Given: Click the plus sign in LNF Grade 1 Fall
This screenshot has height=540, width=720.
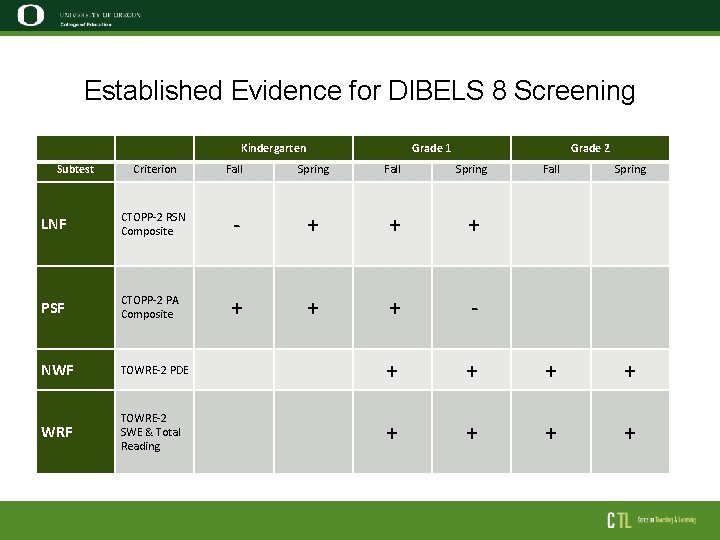Looking at the screenshot, I should [x=394, y=225].
